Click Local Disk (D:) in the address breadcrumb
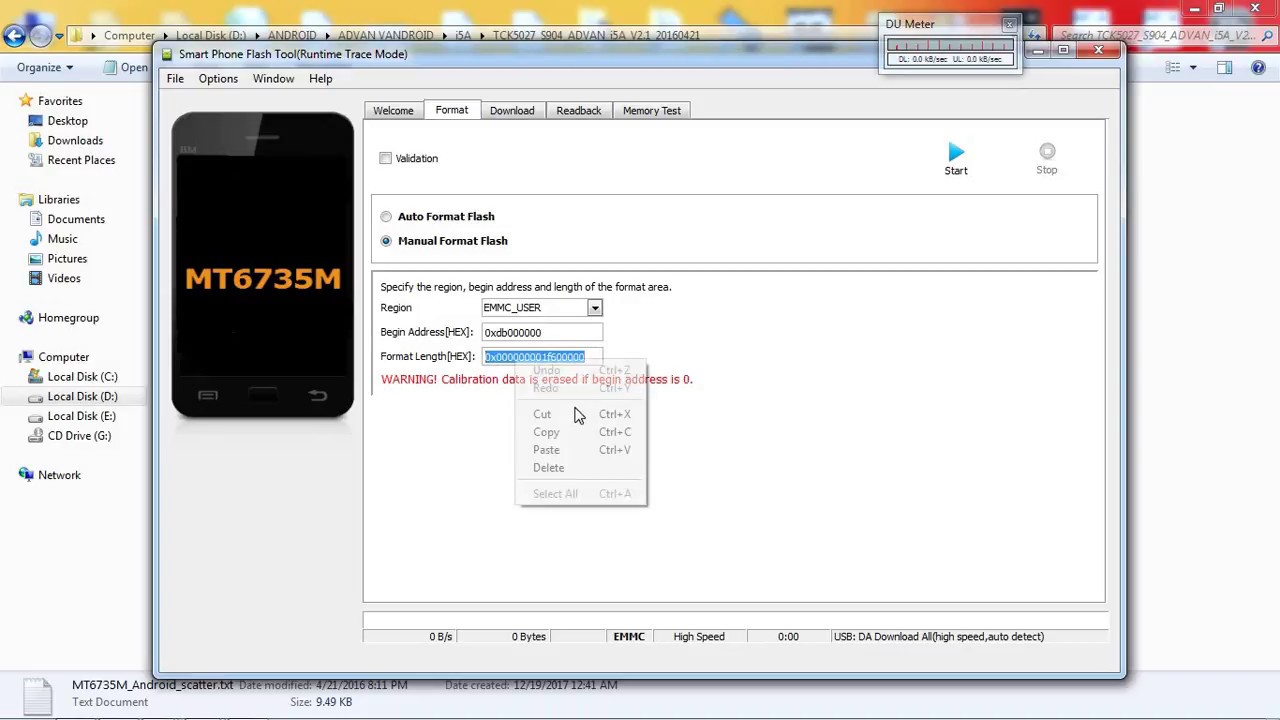The height and width of the screenshot is (720, 1280). click(211, 35)
